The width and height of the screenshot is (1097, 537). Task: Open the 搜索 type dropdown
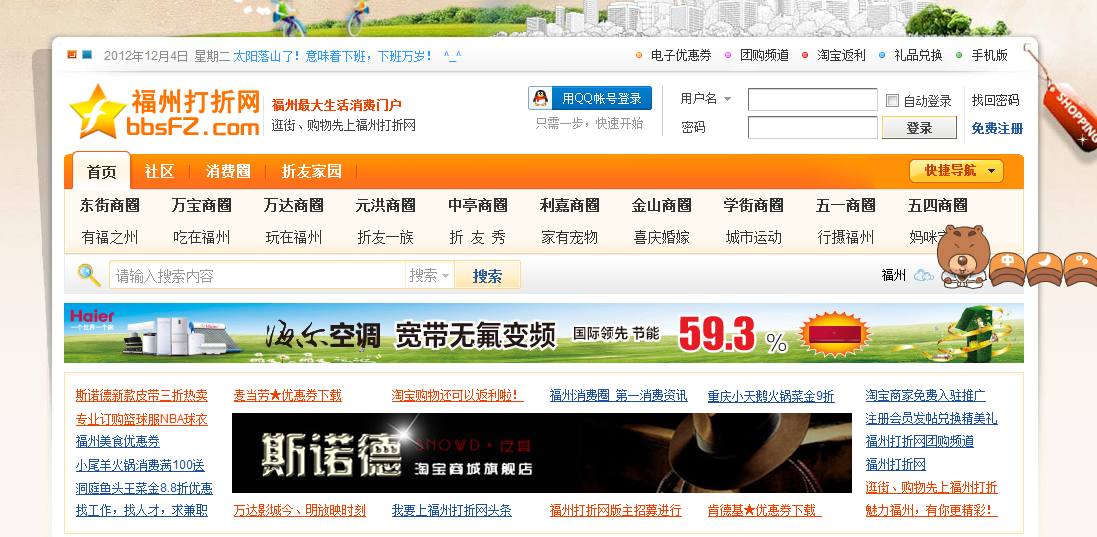point(430,275)
